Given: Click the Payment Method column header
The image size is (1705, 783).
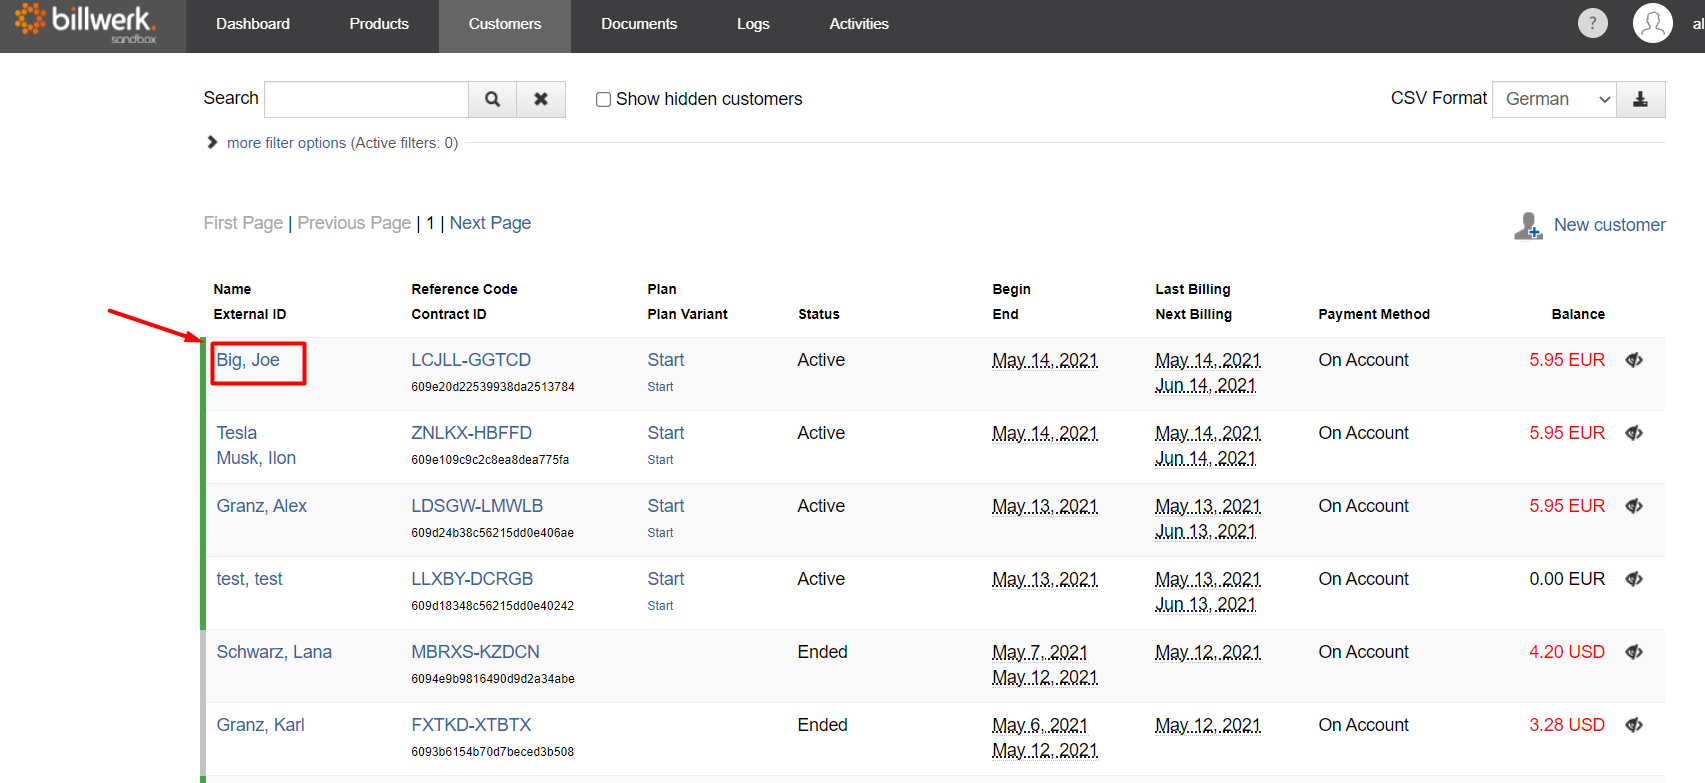Looking at the screenshot, I should (x=1374, y=314).
